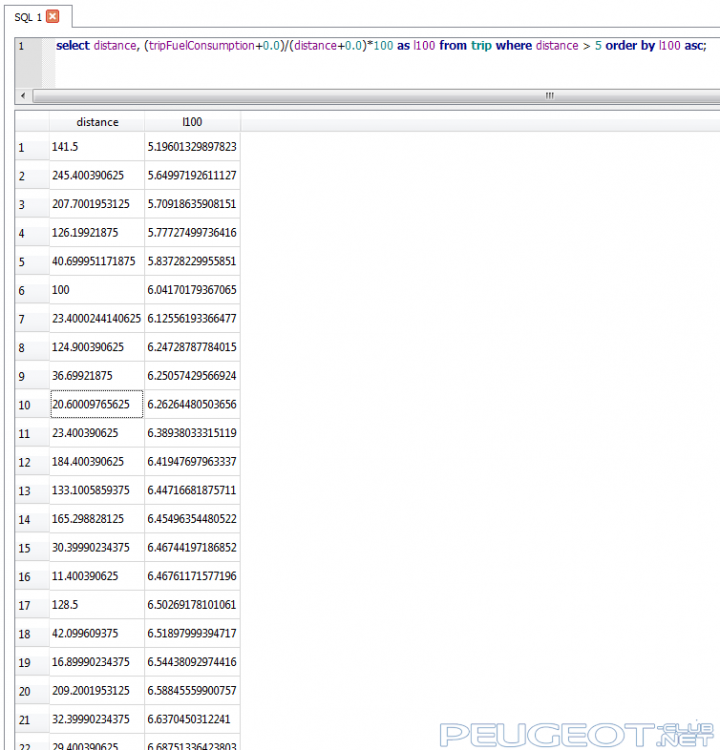Select cell 6.41947697963337

192,462
